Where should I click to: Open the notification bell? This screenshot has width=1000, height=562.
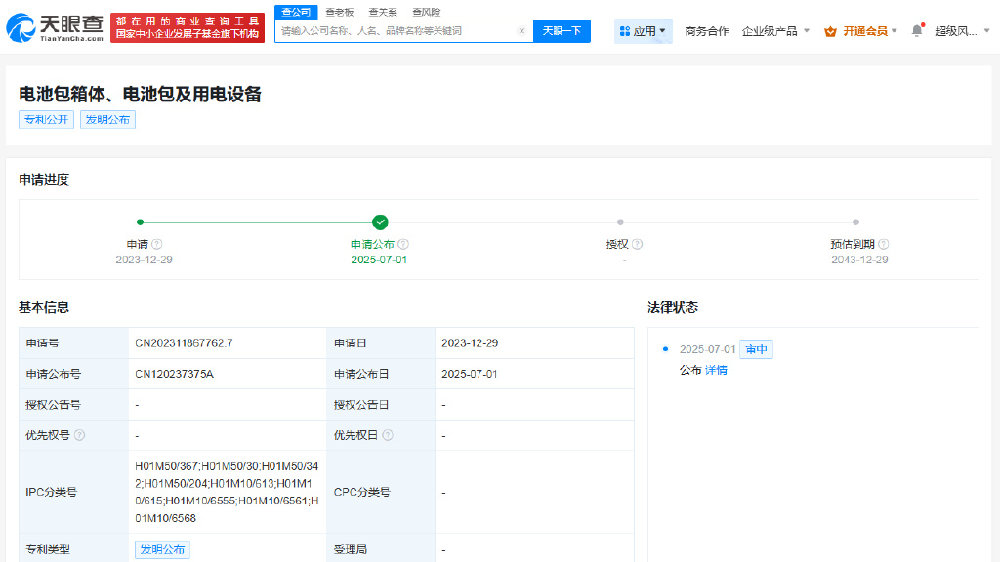917,30
